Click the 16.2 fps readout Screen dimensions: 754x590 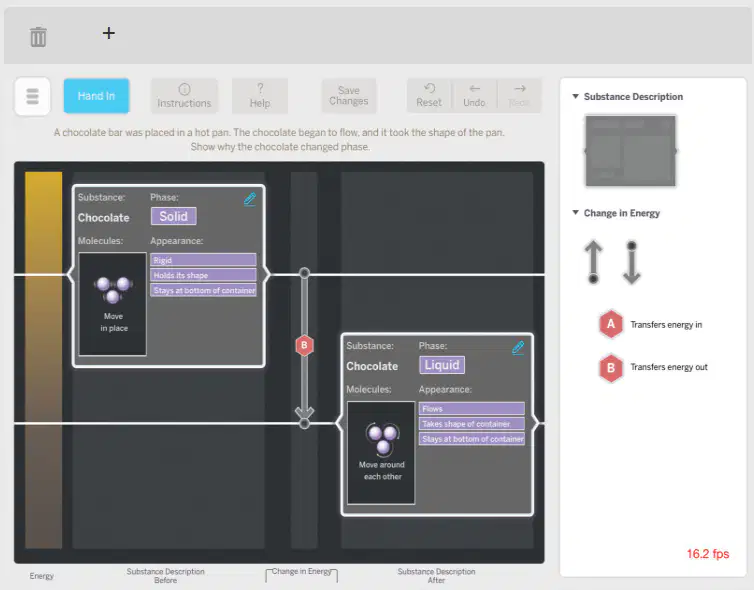[x=708, y=553]
